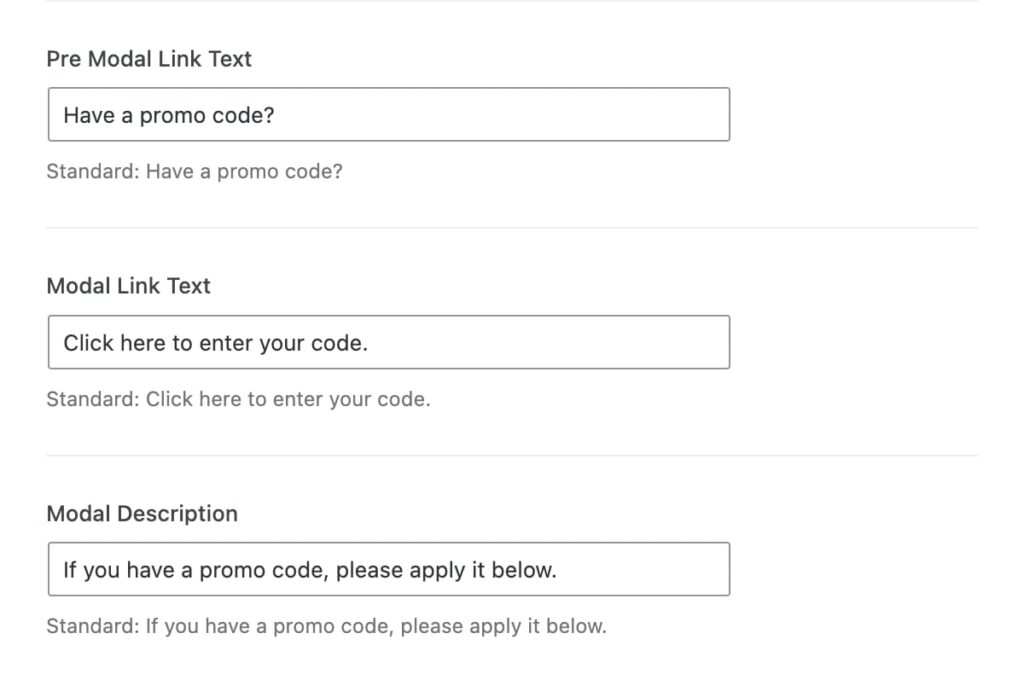Click the empty area right of the first field
Screen dimensions: 1024x674
pos(870,115)
